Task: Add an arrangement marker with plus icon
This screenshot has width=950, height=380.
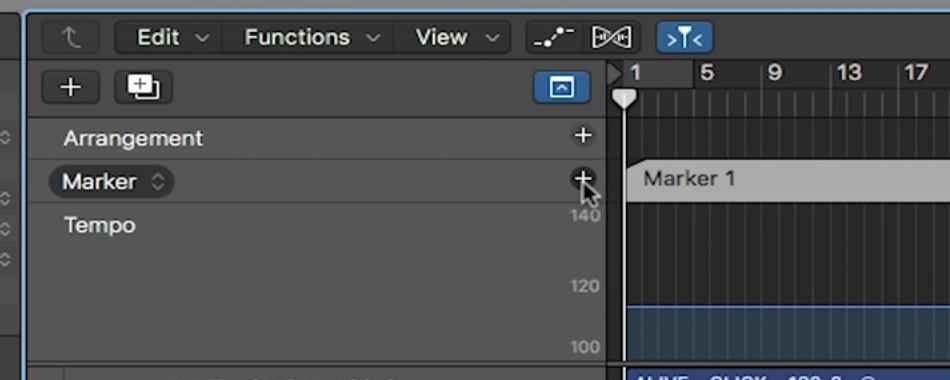Action: point(583,135)
